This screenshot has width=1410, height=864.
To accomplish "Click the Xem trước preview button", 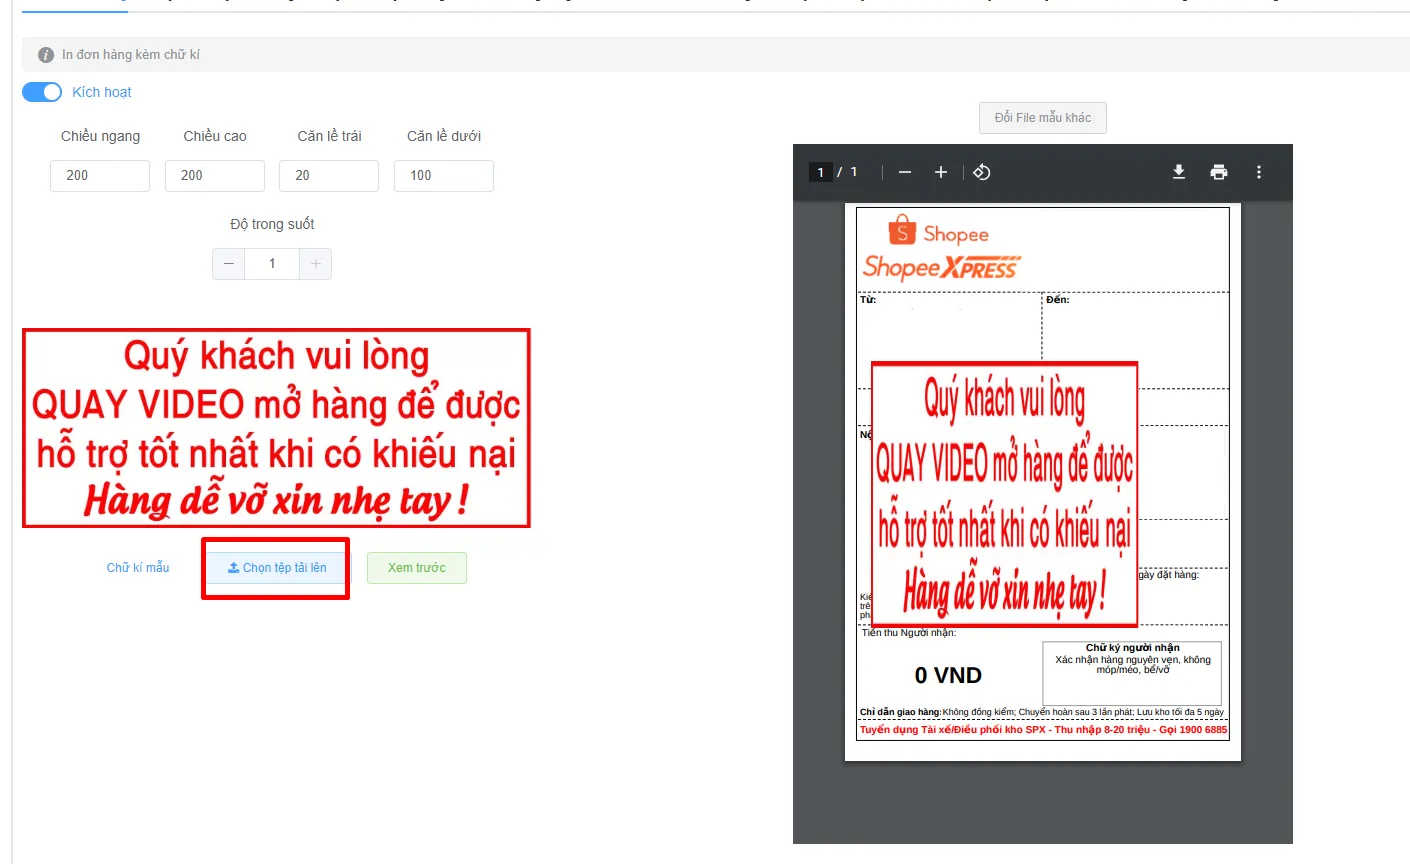I will 417,568.
